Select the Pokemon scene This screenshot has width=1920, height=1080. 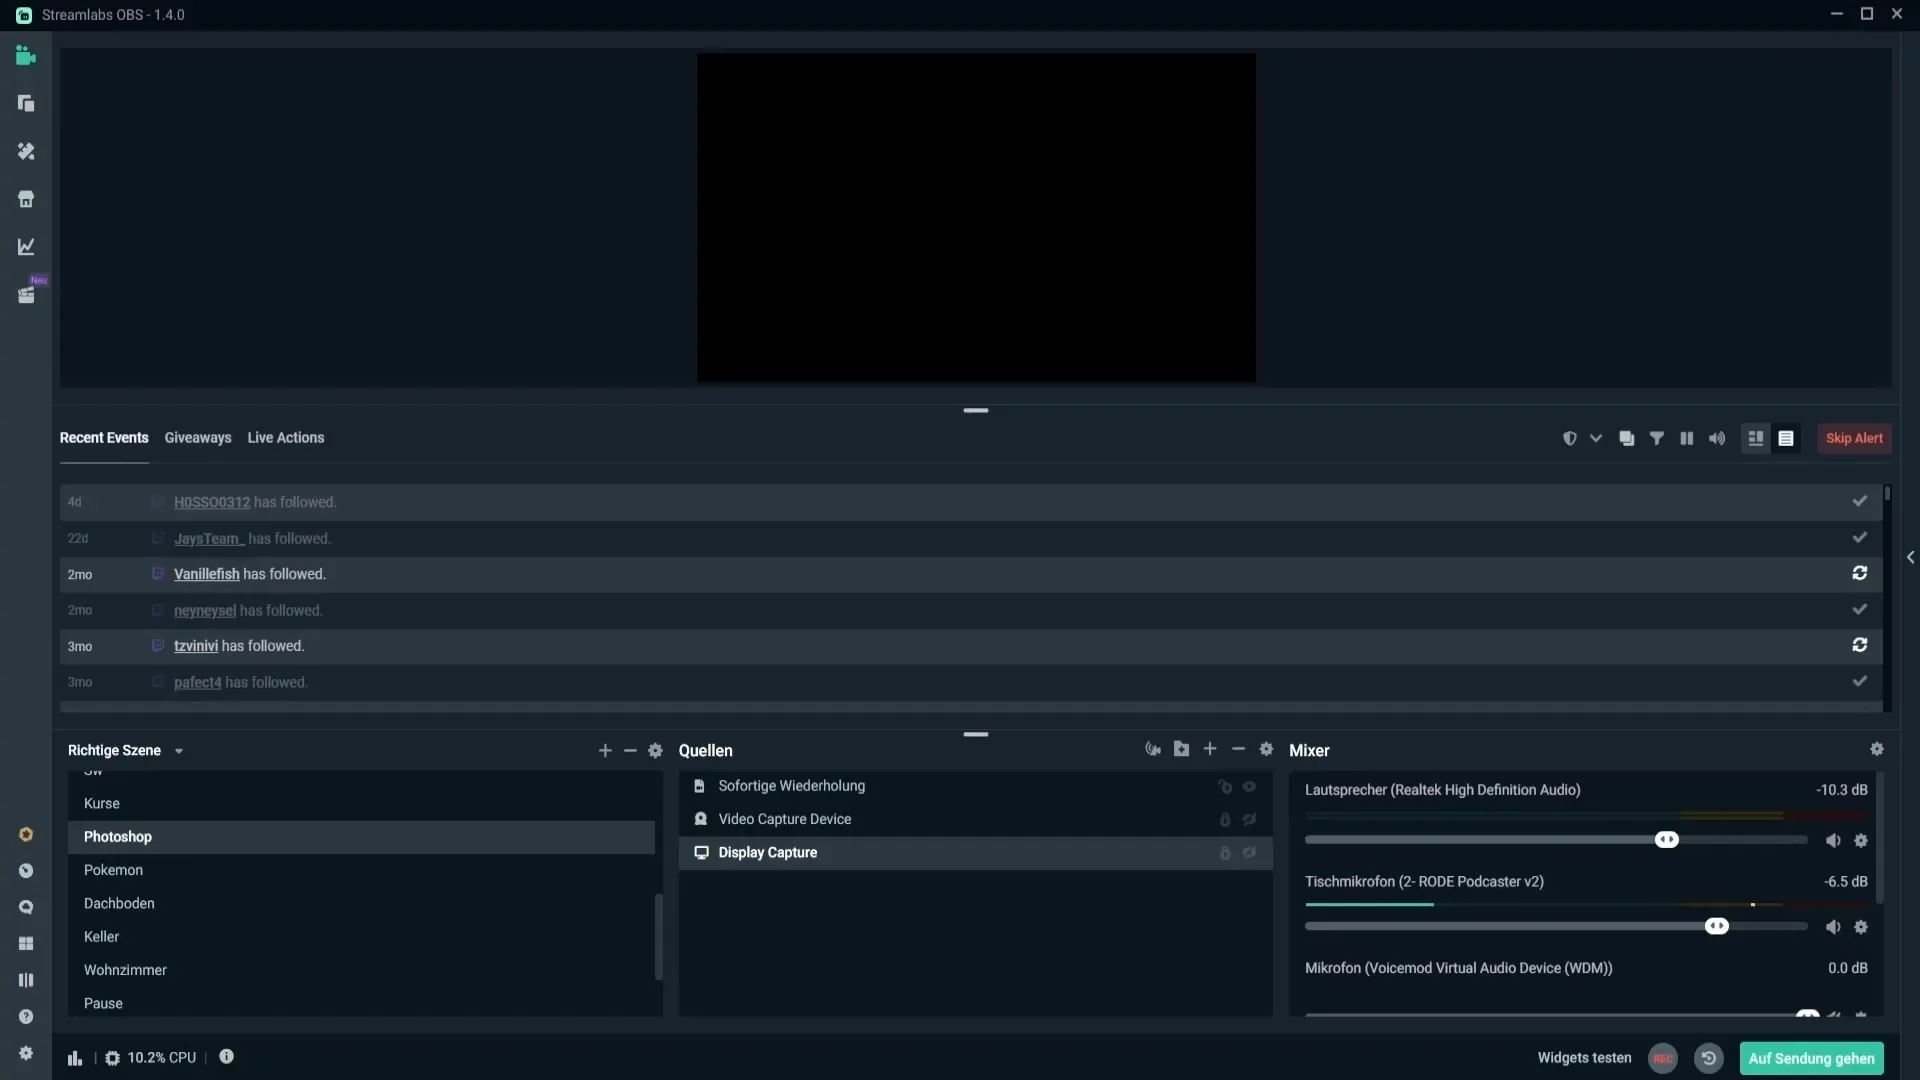(x=361, y=871)
